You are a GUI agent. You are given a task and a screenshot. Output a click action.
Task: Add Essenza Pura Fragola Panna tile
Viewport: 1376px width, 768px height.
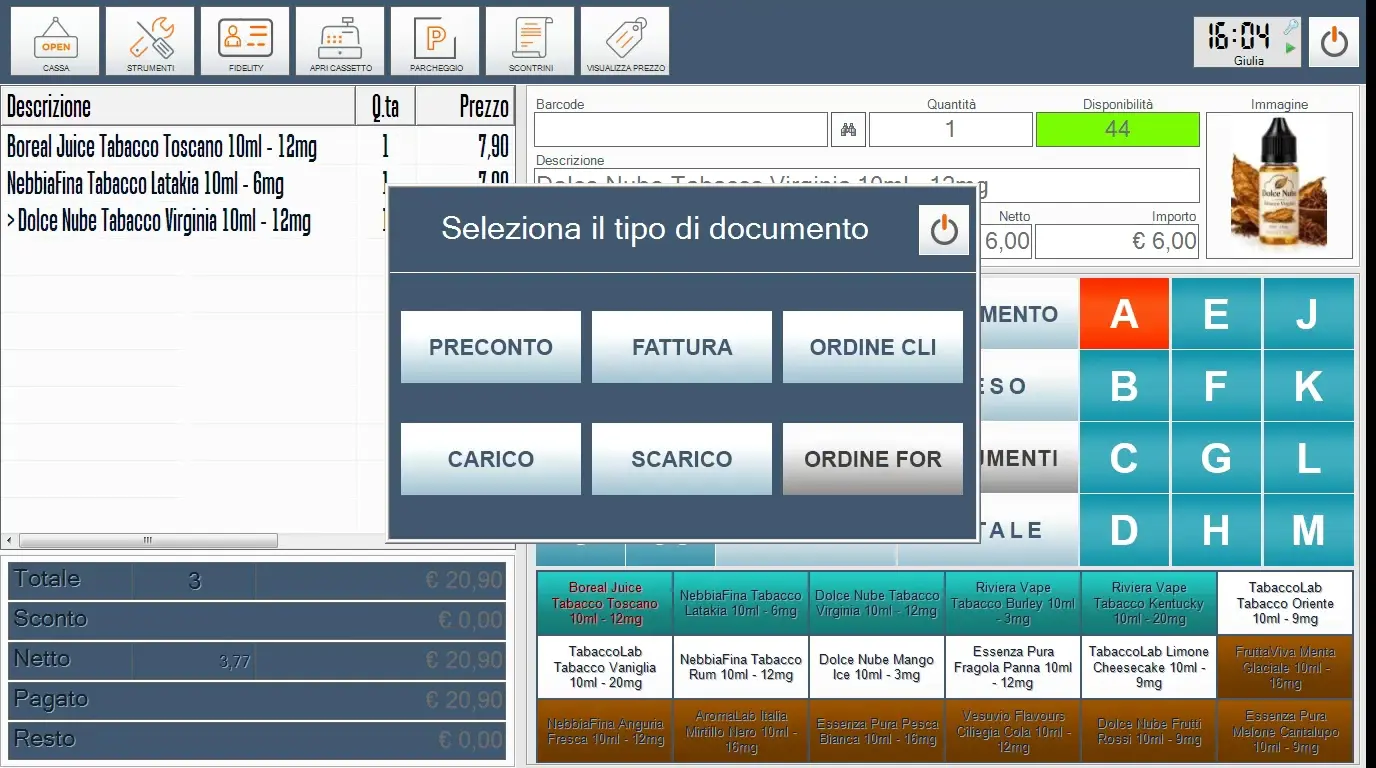point(1013,667)
